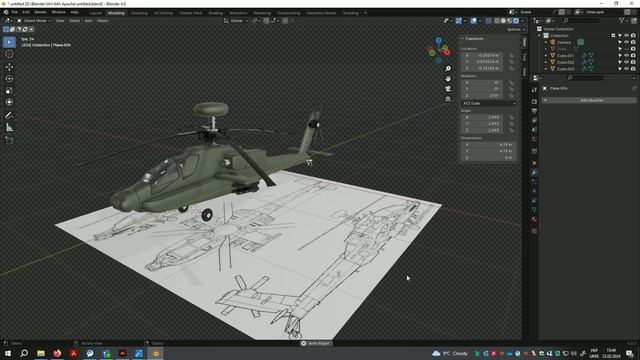Image resolution: width=640 pixels, height=360 pixels.
Task: Select the Transform tool
Action: tap(9, 102)
